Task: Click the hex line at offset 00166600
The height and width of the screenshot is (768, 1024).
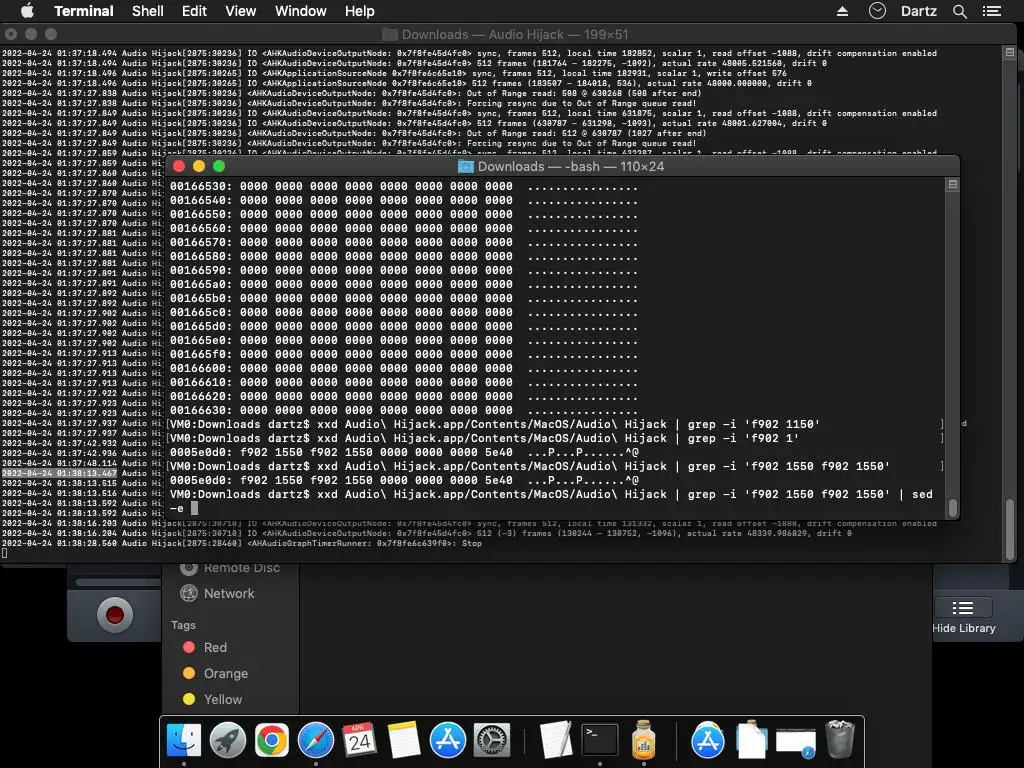Action: coord(404,368)
